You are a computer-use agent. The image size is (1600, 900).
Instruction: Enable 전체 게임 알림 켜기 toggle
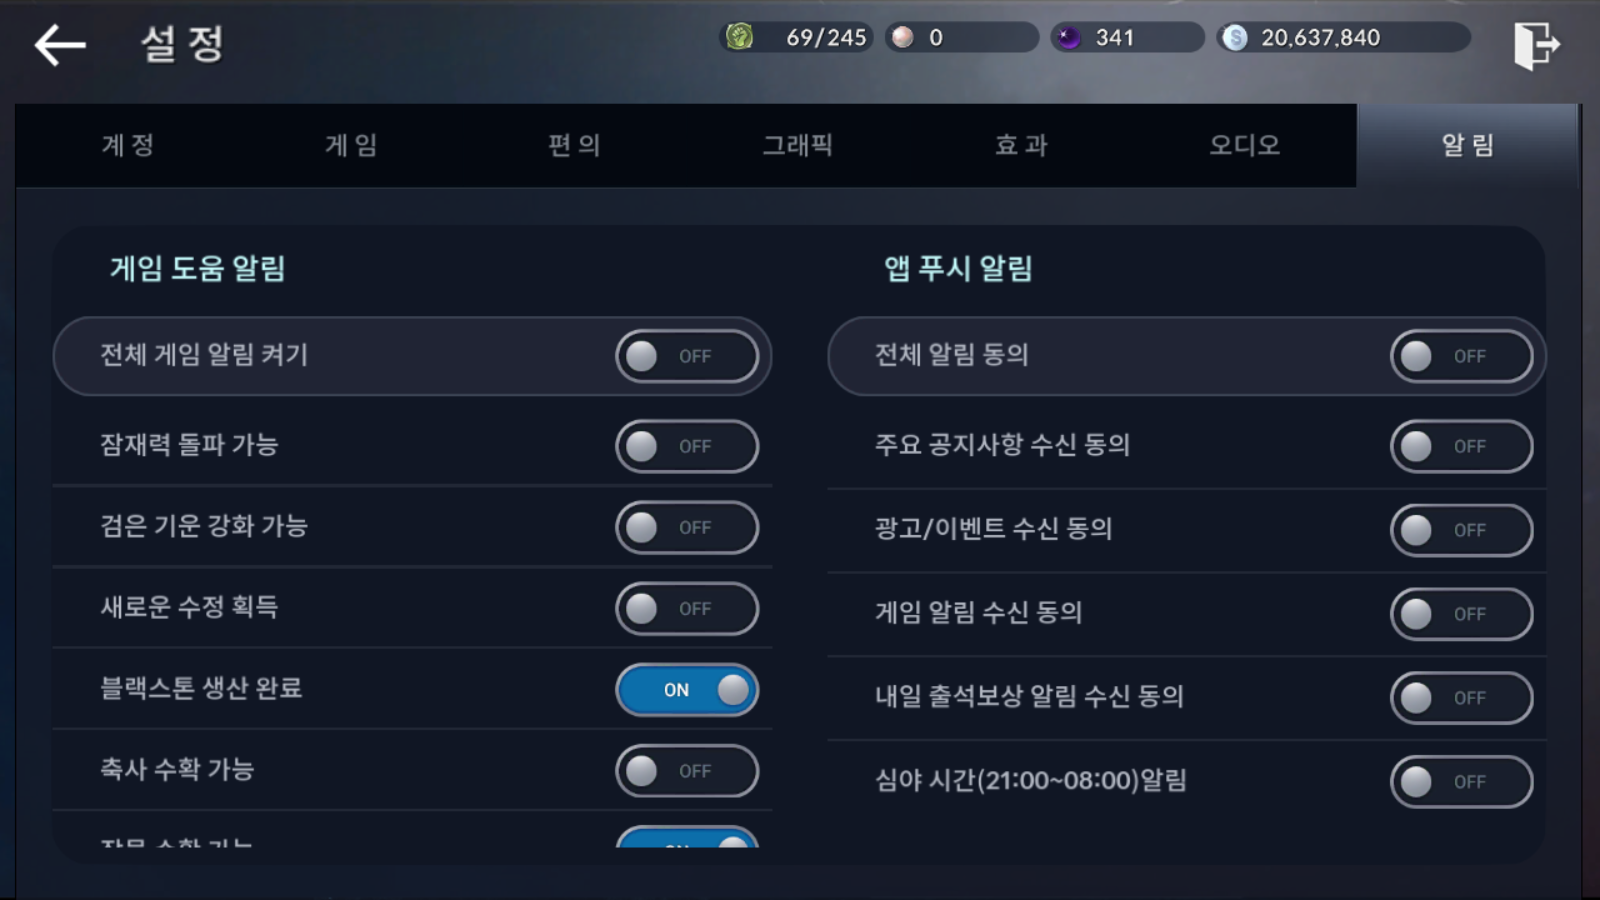click(x=687, y=356)
